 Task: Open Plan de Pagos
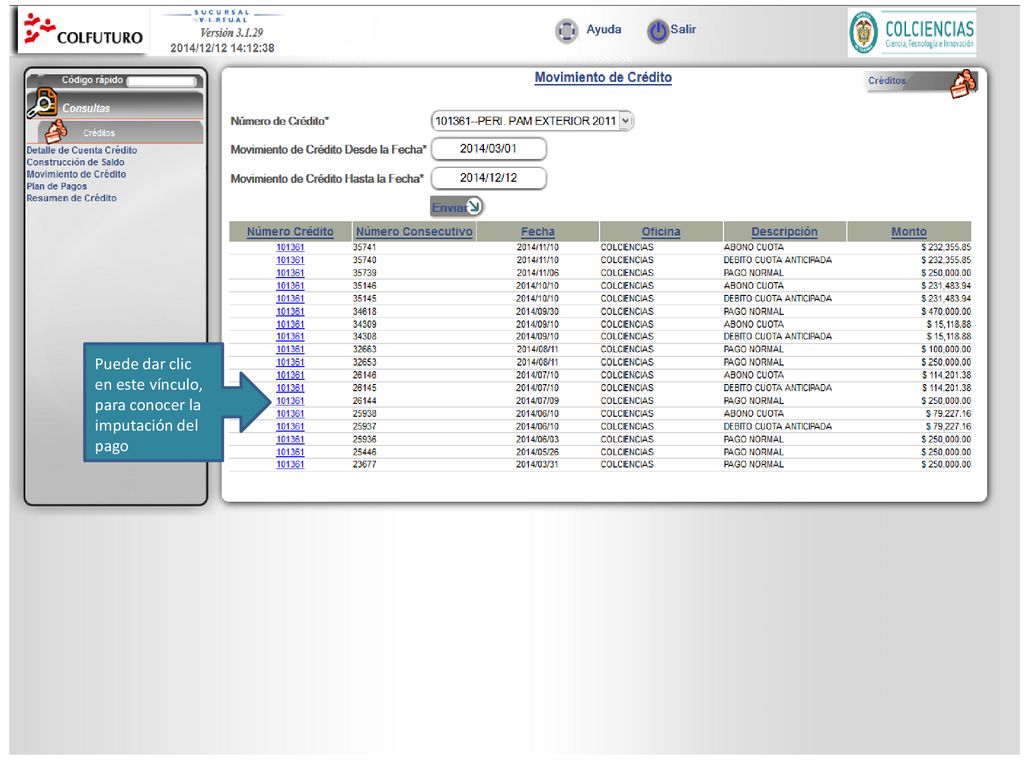56,186
